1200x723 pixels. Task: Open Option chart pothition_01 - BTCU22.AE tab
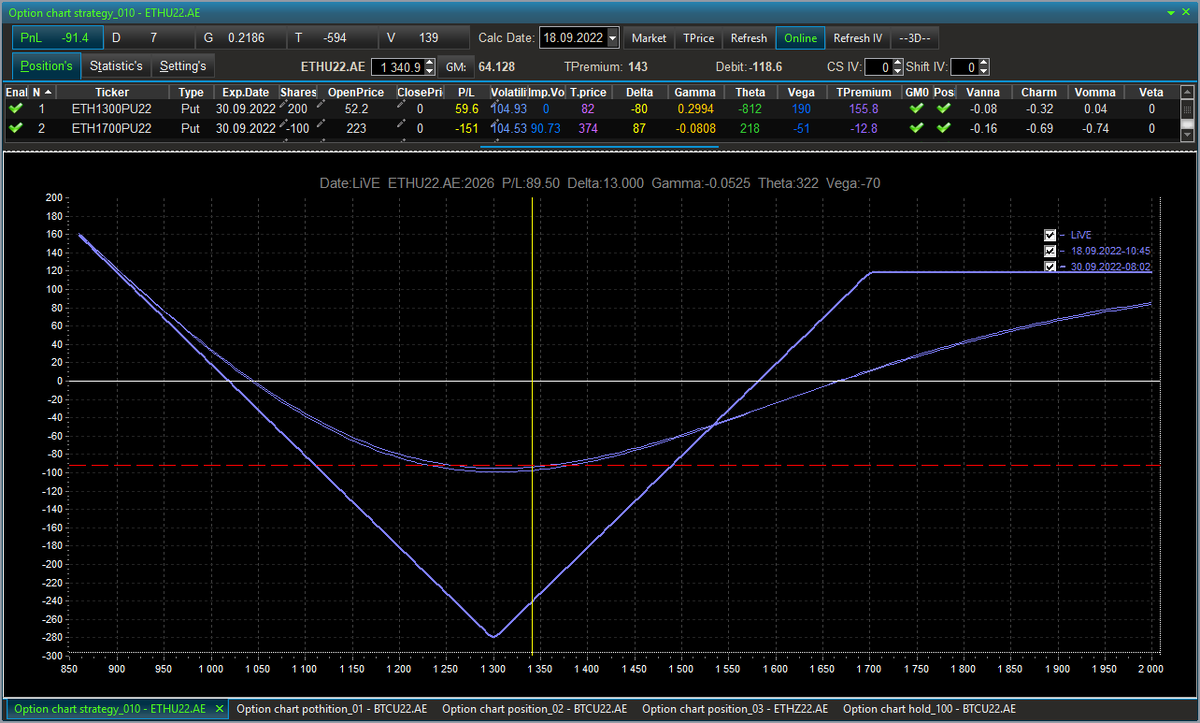331,708
